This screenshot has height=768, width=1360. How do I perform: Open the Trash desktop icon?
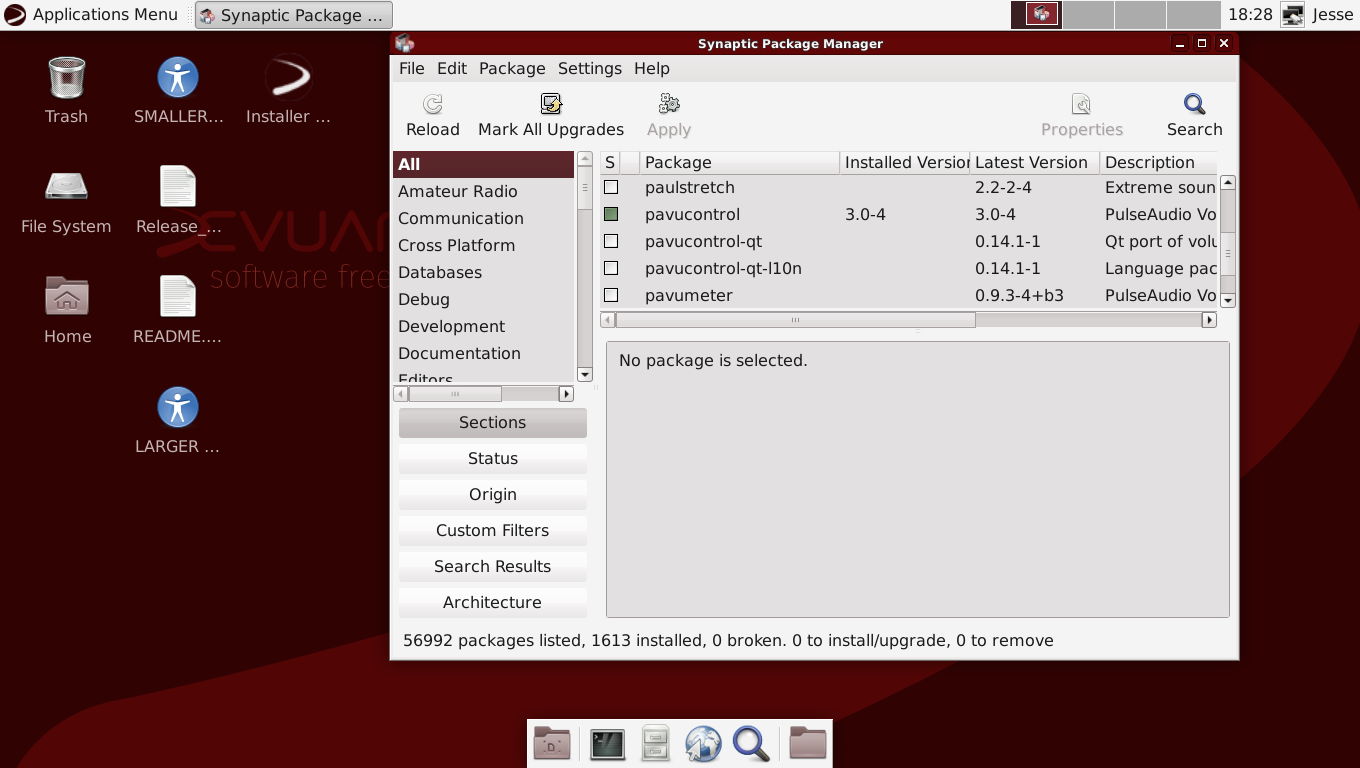pos(66,77)
